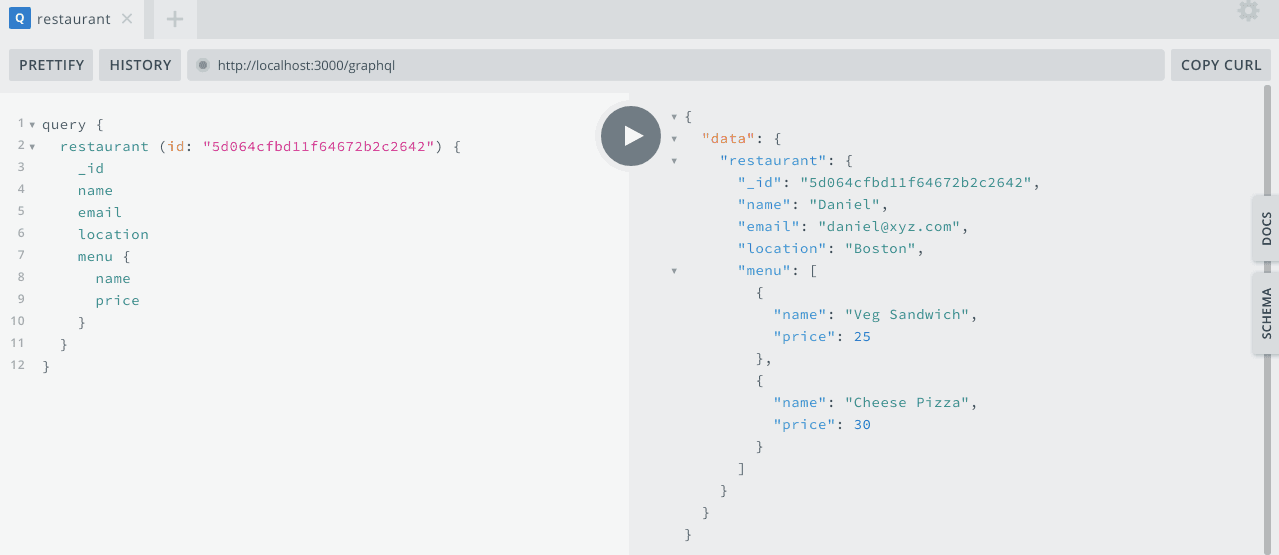
Task: Open the HISTORY panel
Action: tap(140, 65)
